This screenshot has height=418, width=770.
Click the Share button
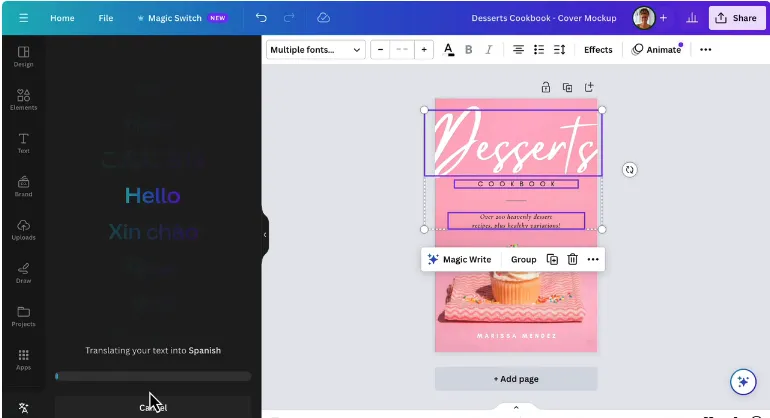coord(737,18)
